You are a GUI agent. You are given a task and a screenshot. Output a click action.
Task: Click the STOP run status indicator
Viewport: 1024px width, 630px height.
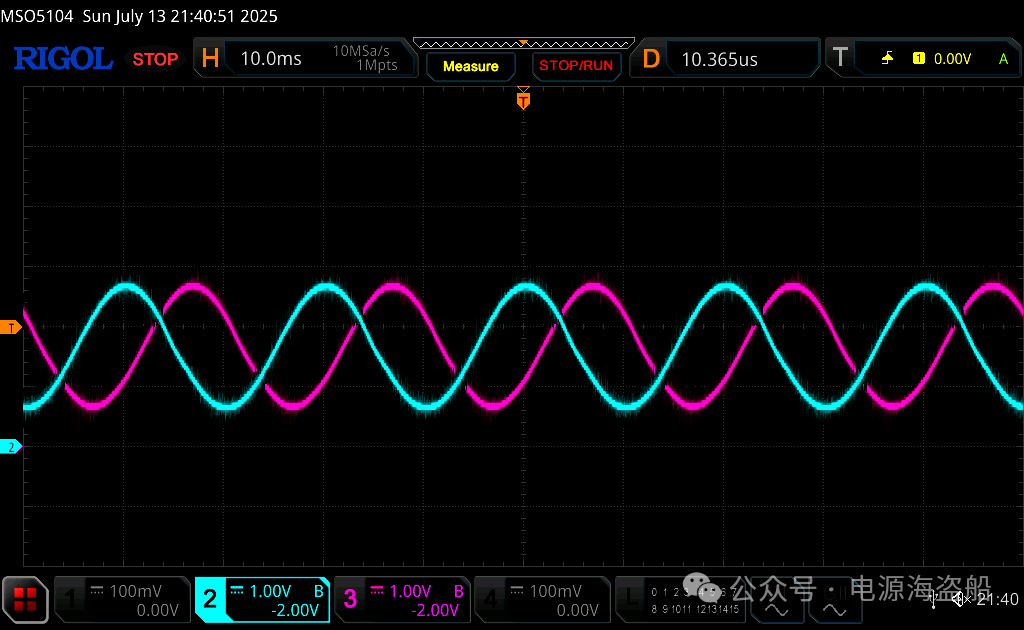(155, 59)
